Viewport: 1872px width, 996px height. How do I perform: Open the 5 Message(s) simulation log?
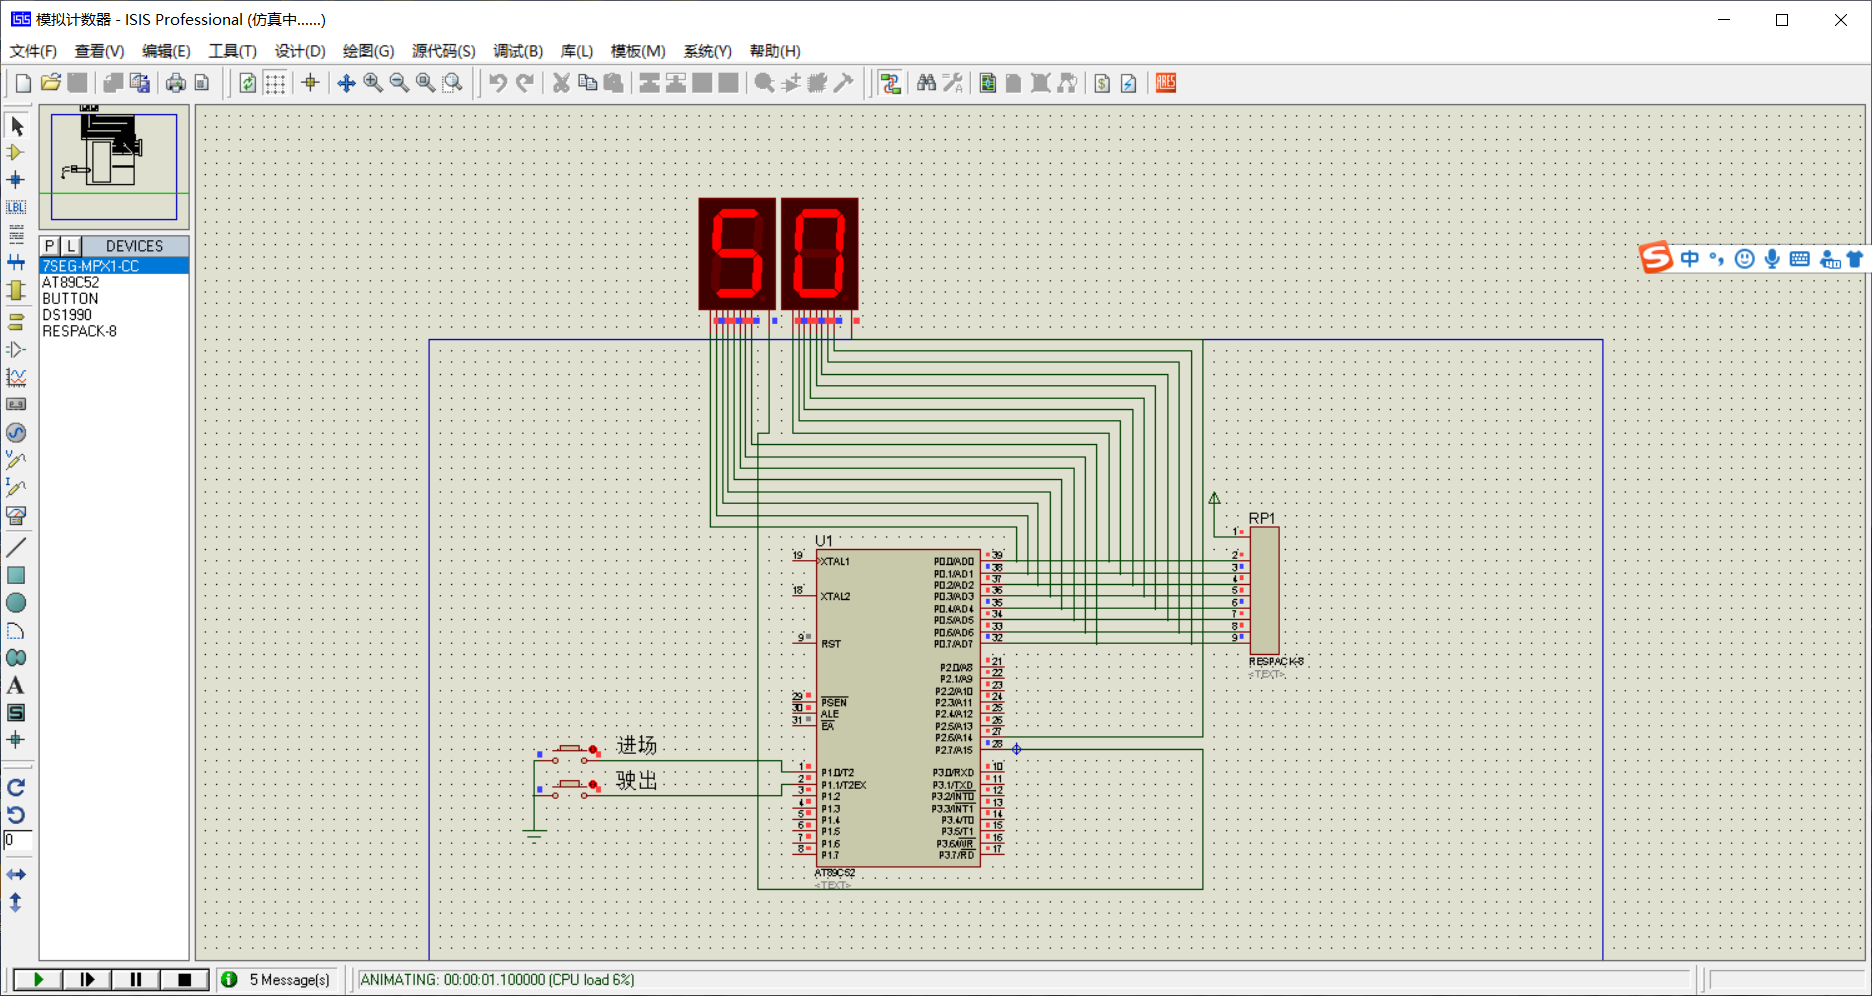[277, 980]
